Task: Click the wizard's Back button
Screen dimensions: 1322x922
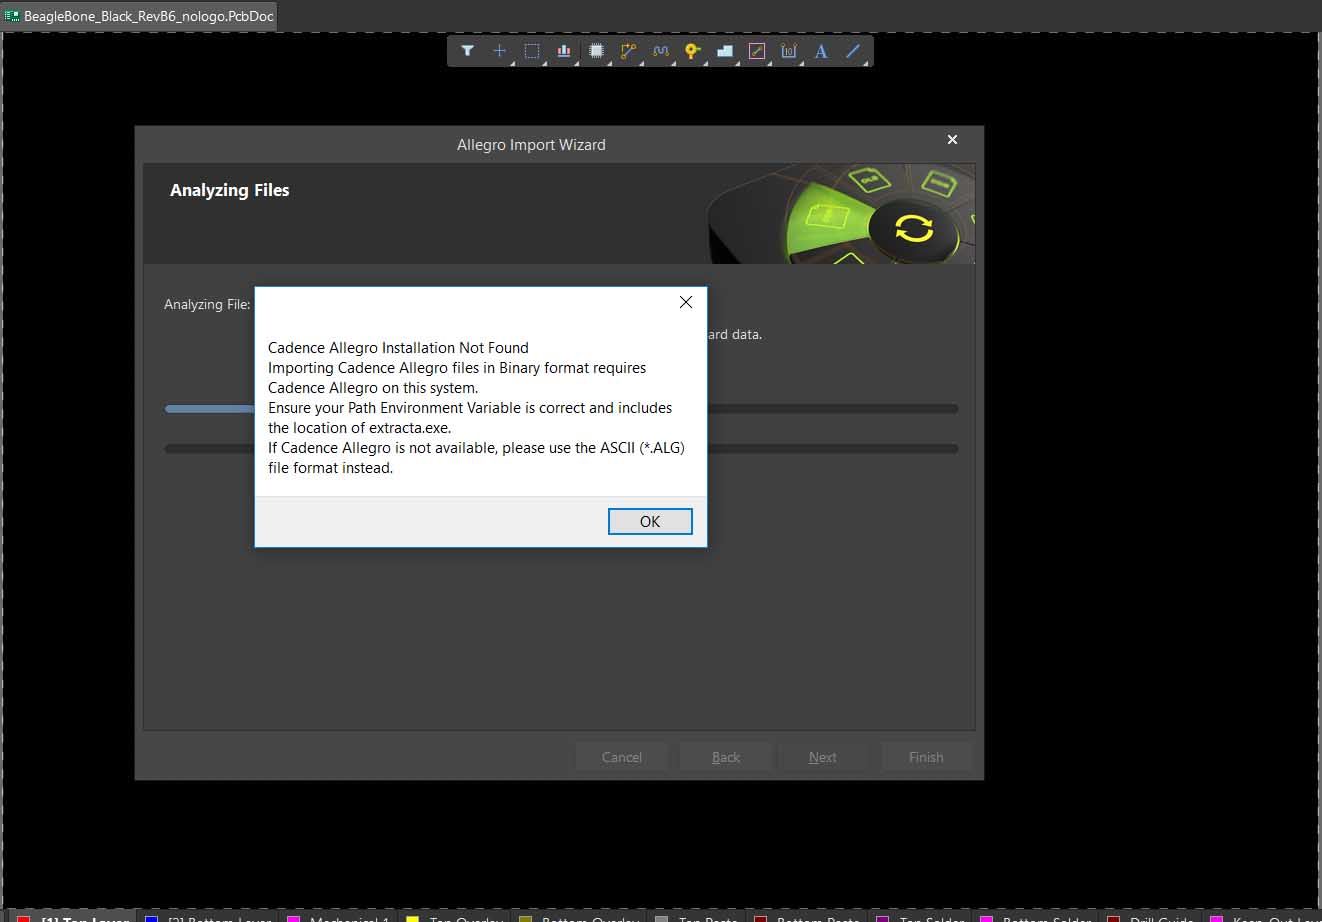Action: click(726, 757)
